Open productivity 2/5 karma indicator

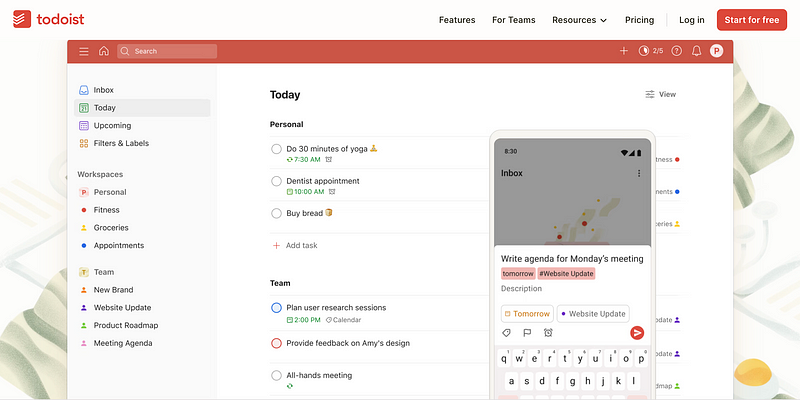pyautogui.click(x=651, y=51)
